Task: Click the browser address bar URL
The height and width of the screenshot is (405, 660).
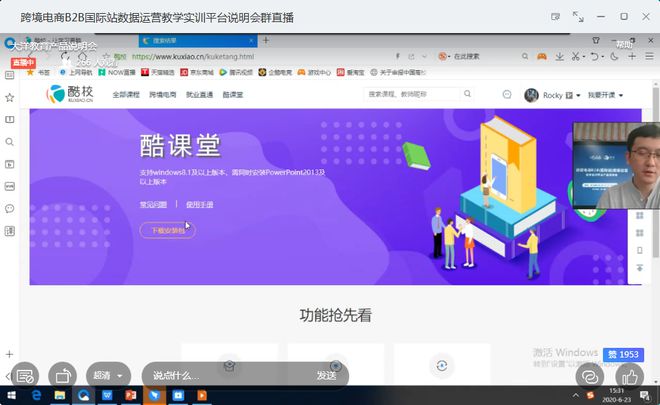Action: 193,56
